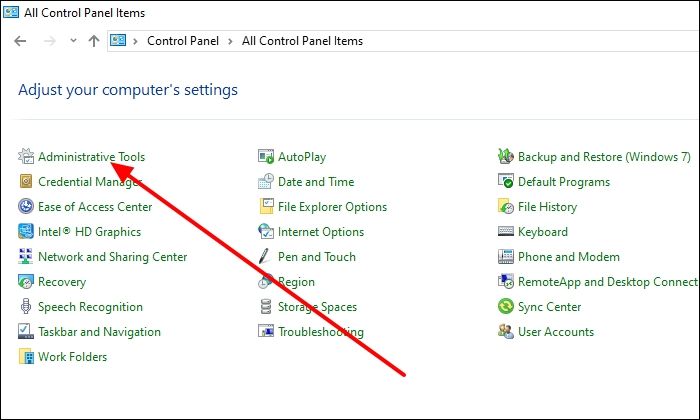Click the Credential Manager safe icon
Screen dimensions: 700x420
[26, 182]
